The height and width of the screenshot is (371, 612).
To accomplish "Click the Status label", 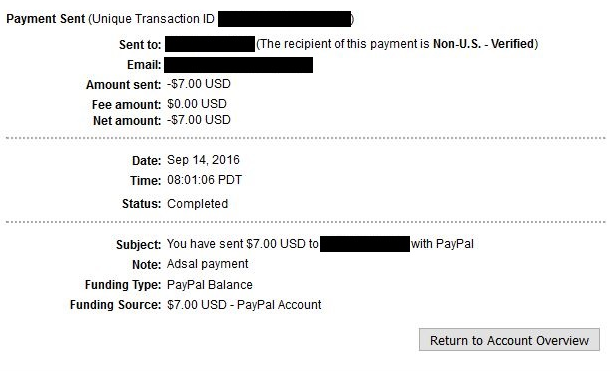I will coord(141,204).
